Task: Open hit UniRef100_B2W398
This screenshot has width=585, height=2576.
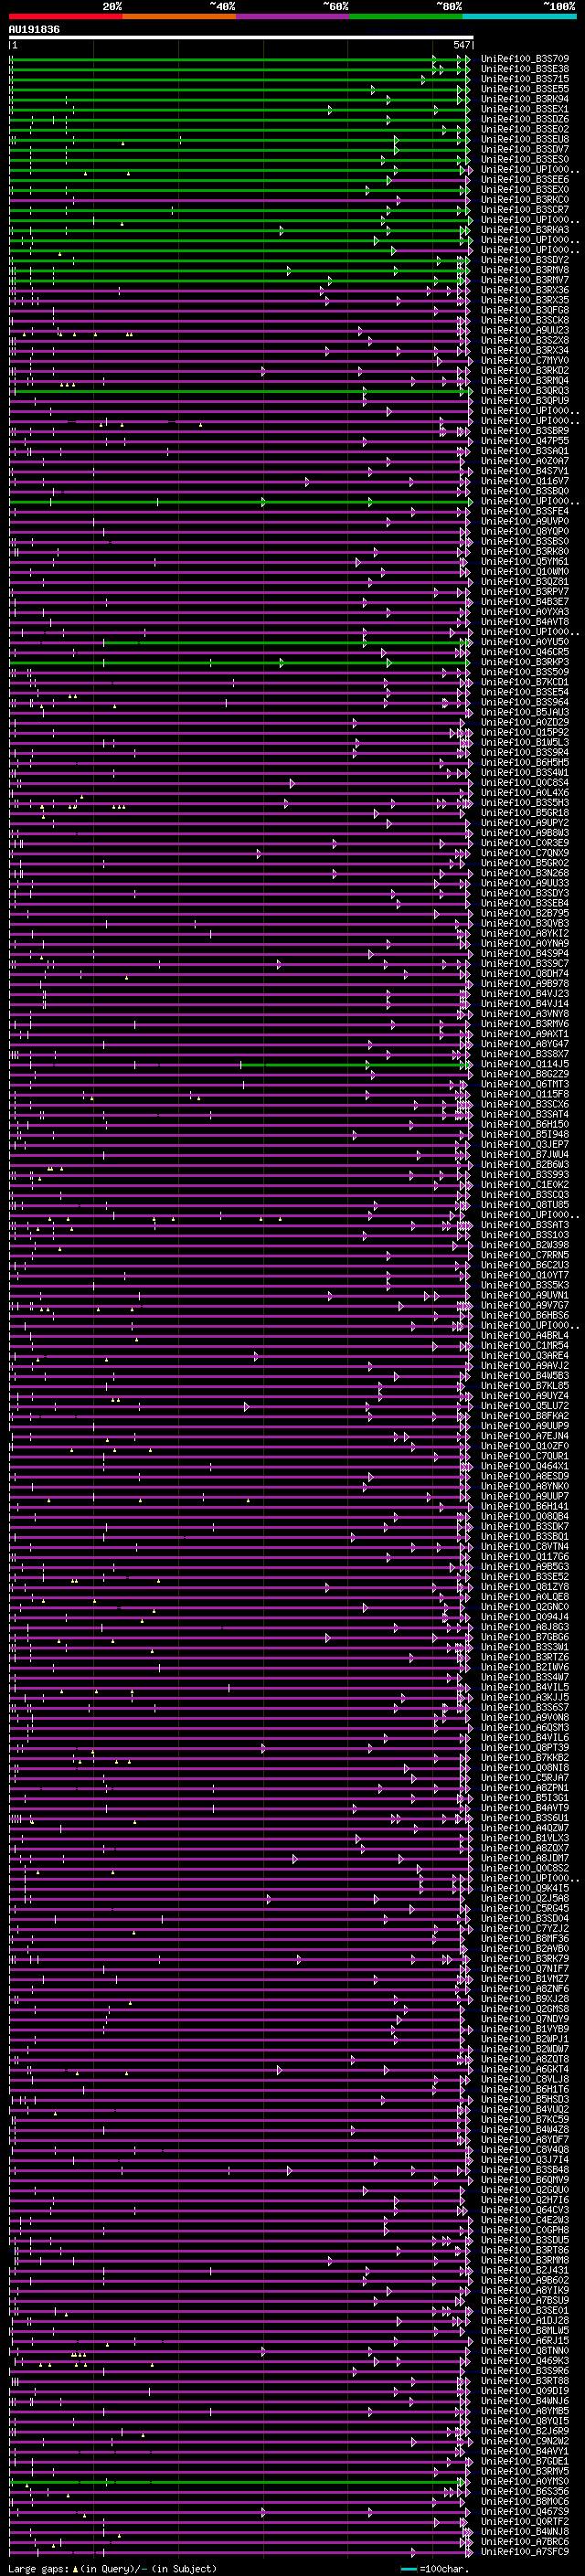Action: [525, 1245]
